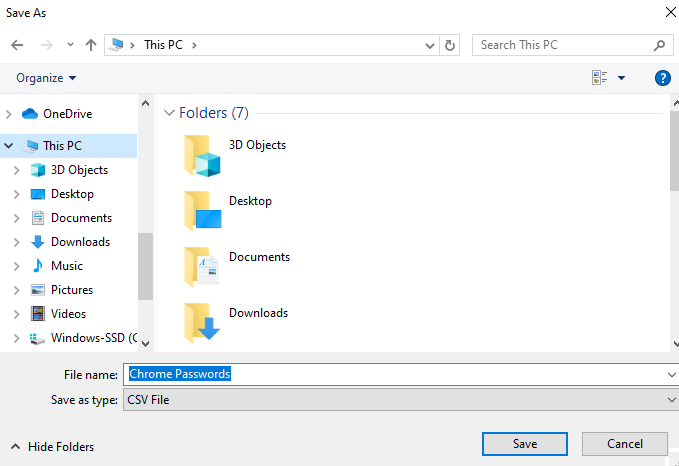Click navigation pane scroll up arrow
Image resolution: width=679 pixels, height=466 pixels.
pyautogui.click(x=146, y=103)
